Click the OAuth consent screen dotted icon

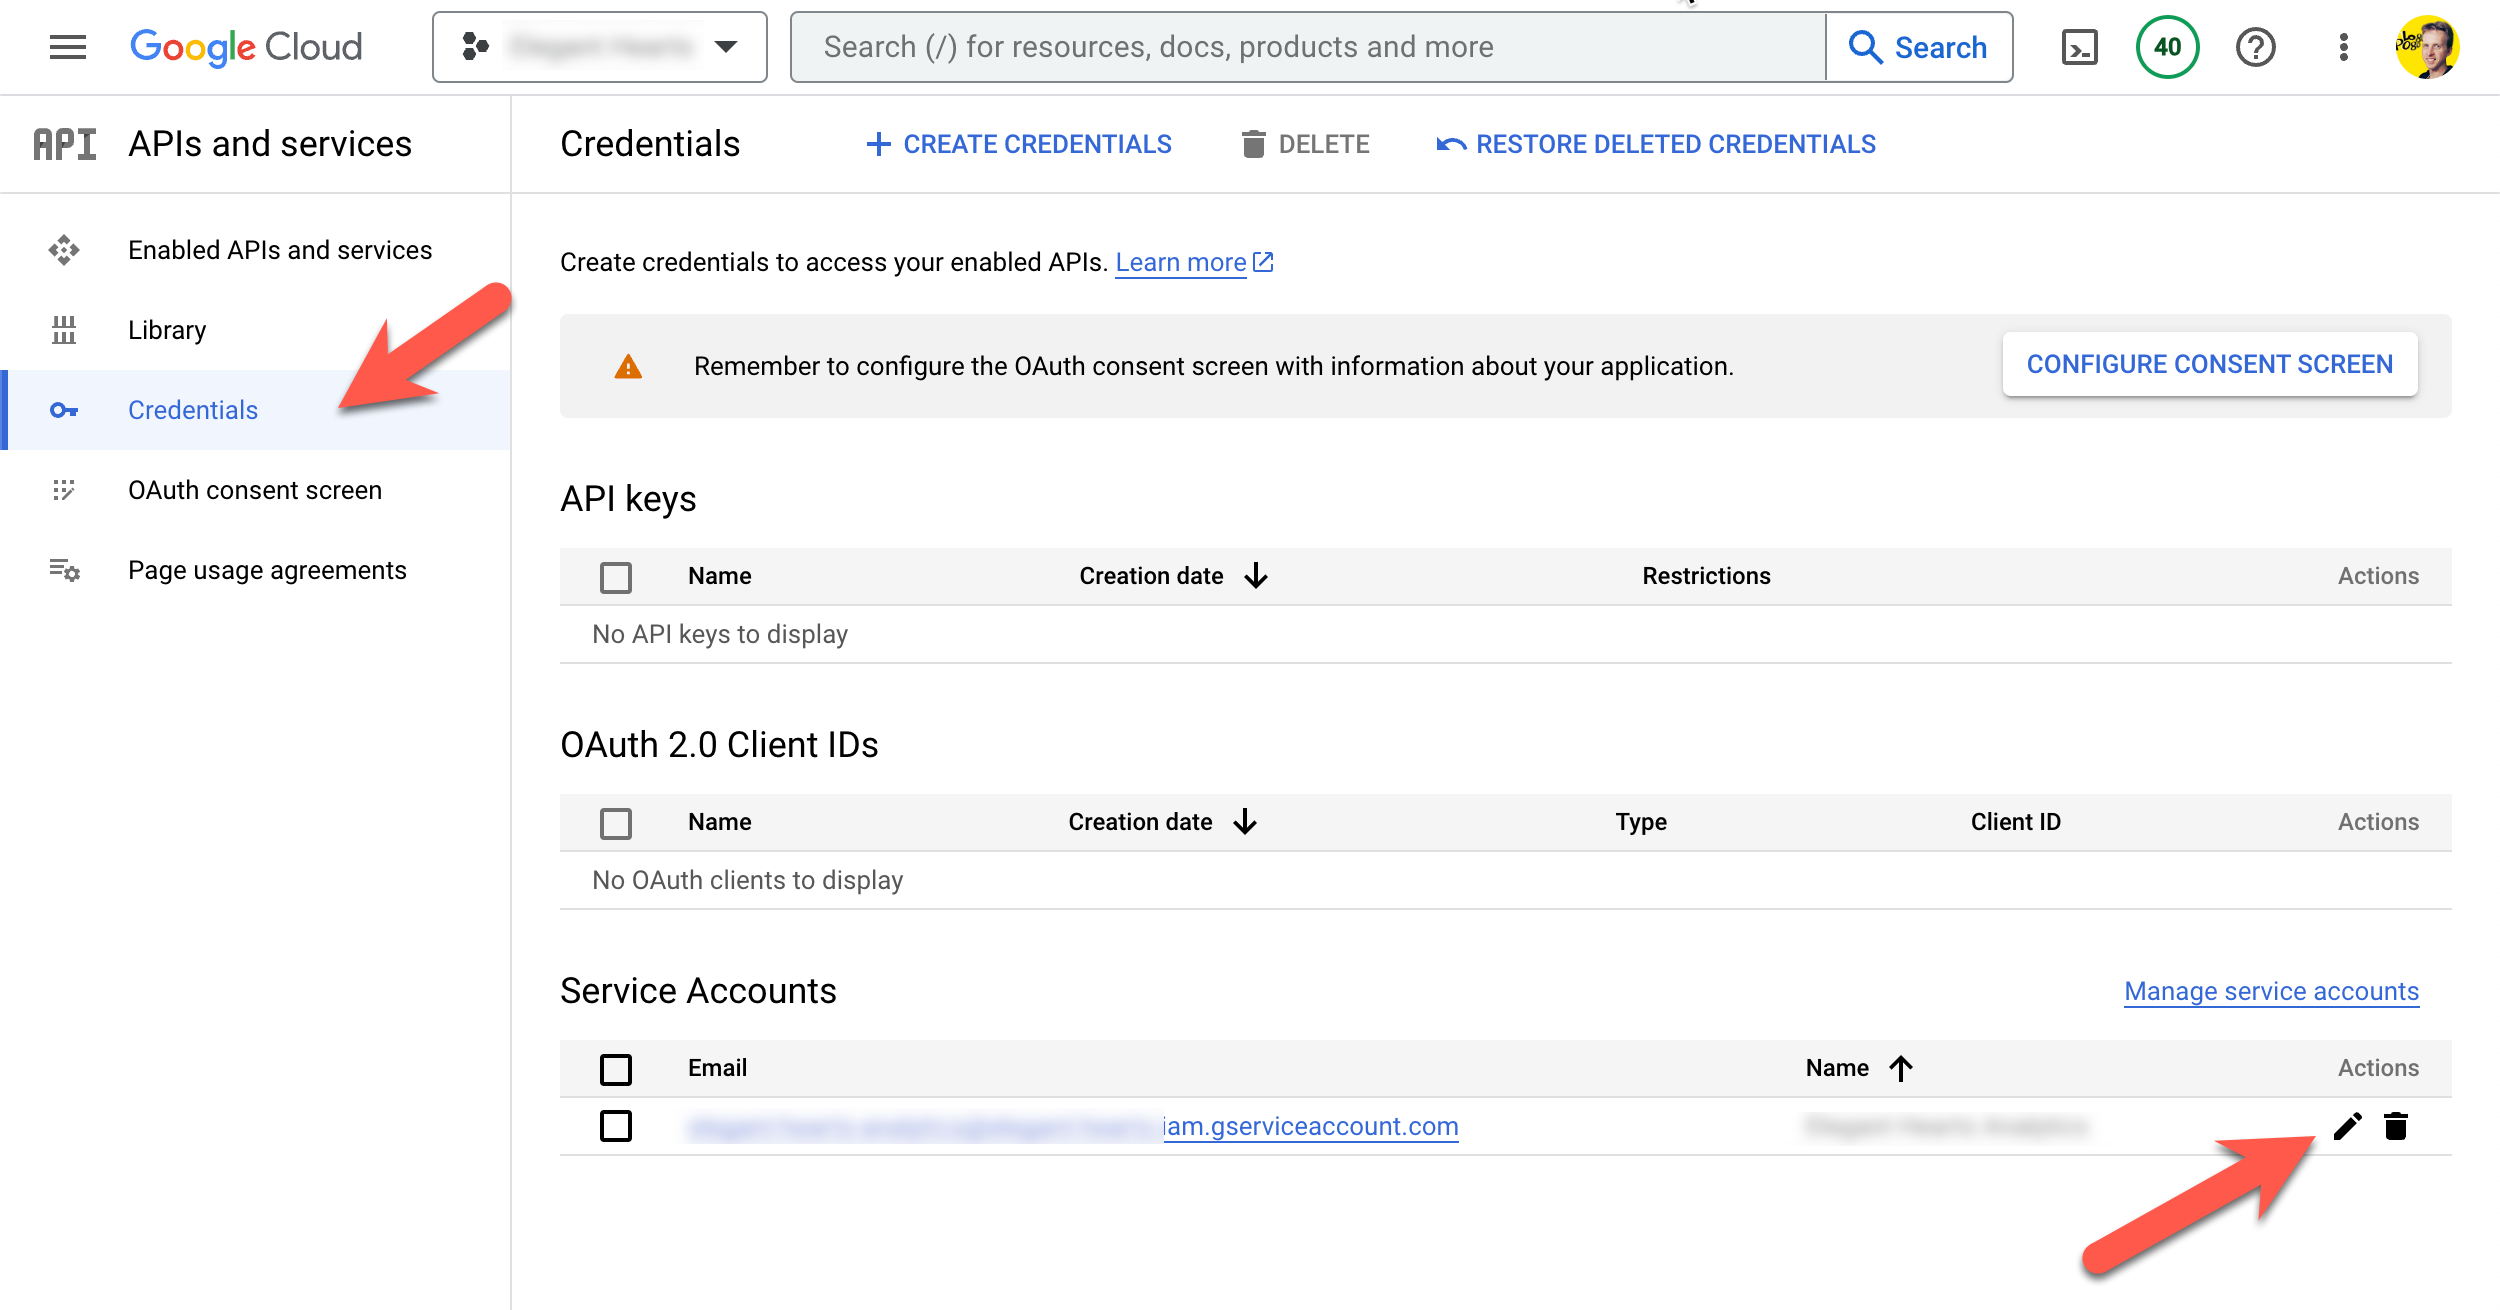tap(64, 490)
